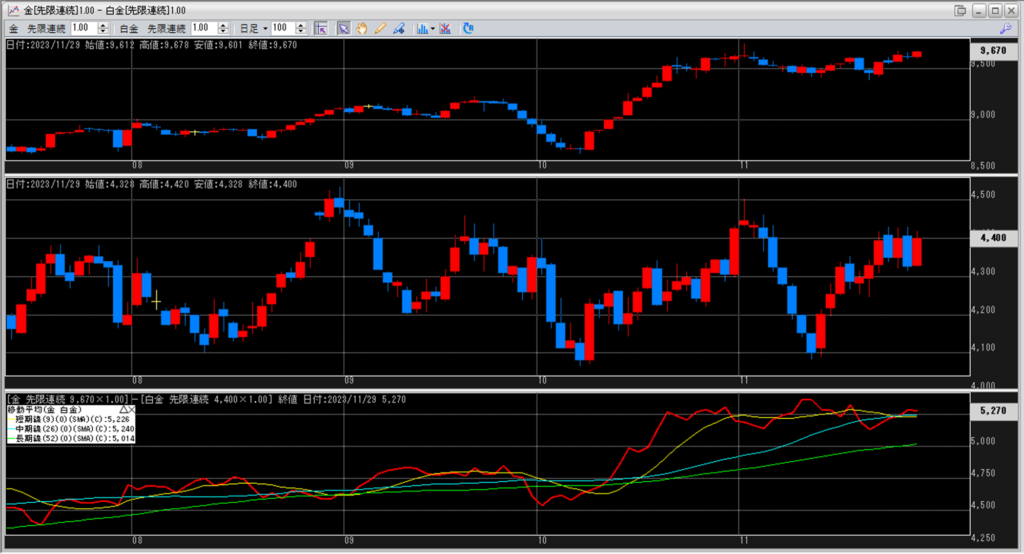Image resolution: width=1024 pixels, height=554 pixels.
Task: Expand the chart type dropdown arrow
Action: click(x=433, y=28)
